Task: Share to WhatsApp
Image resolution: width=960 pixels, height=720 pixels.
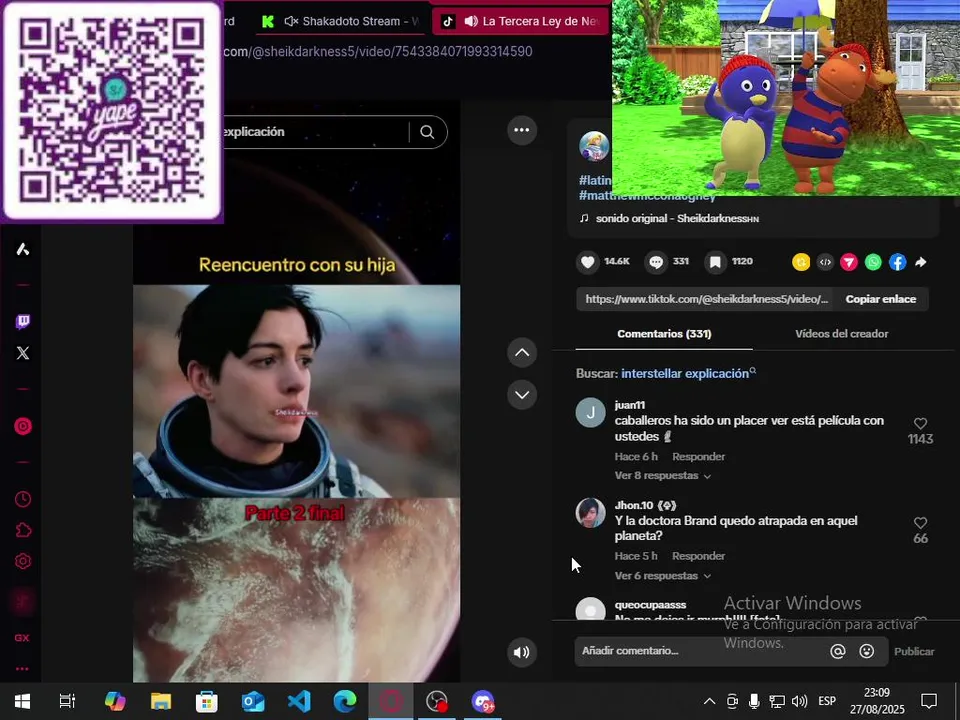Action: coord(873,262)
